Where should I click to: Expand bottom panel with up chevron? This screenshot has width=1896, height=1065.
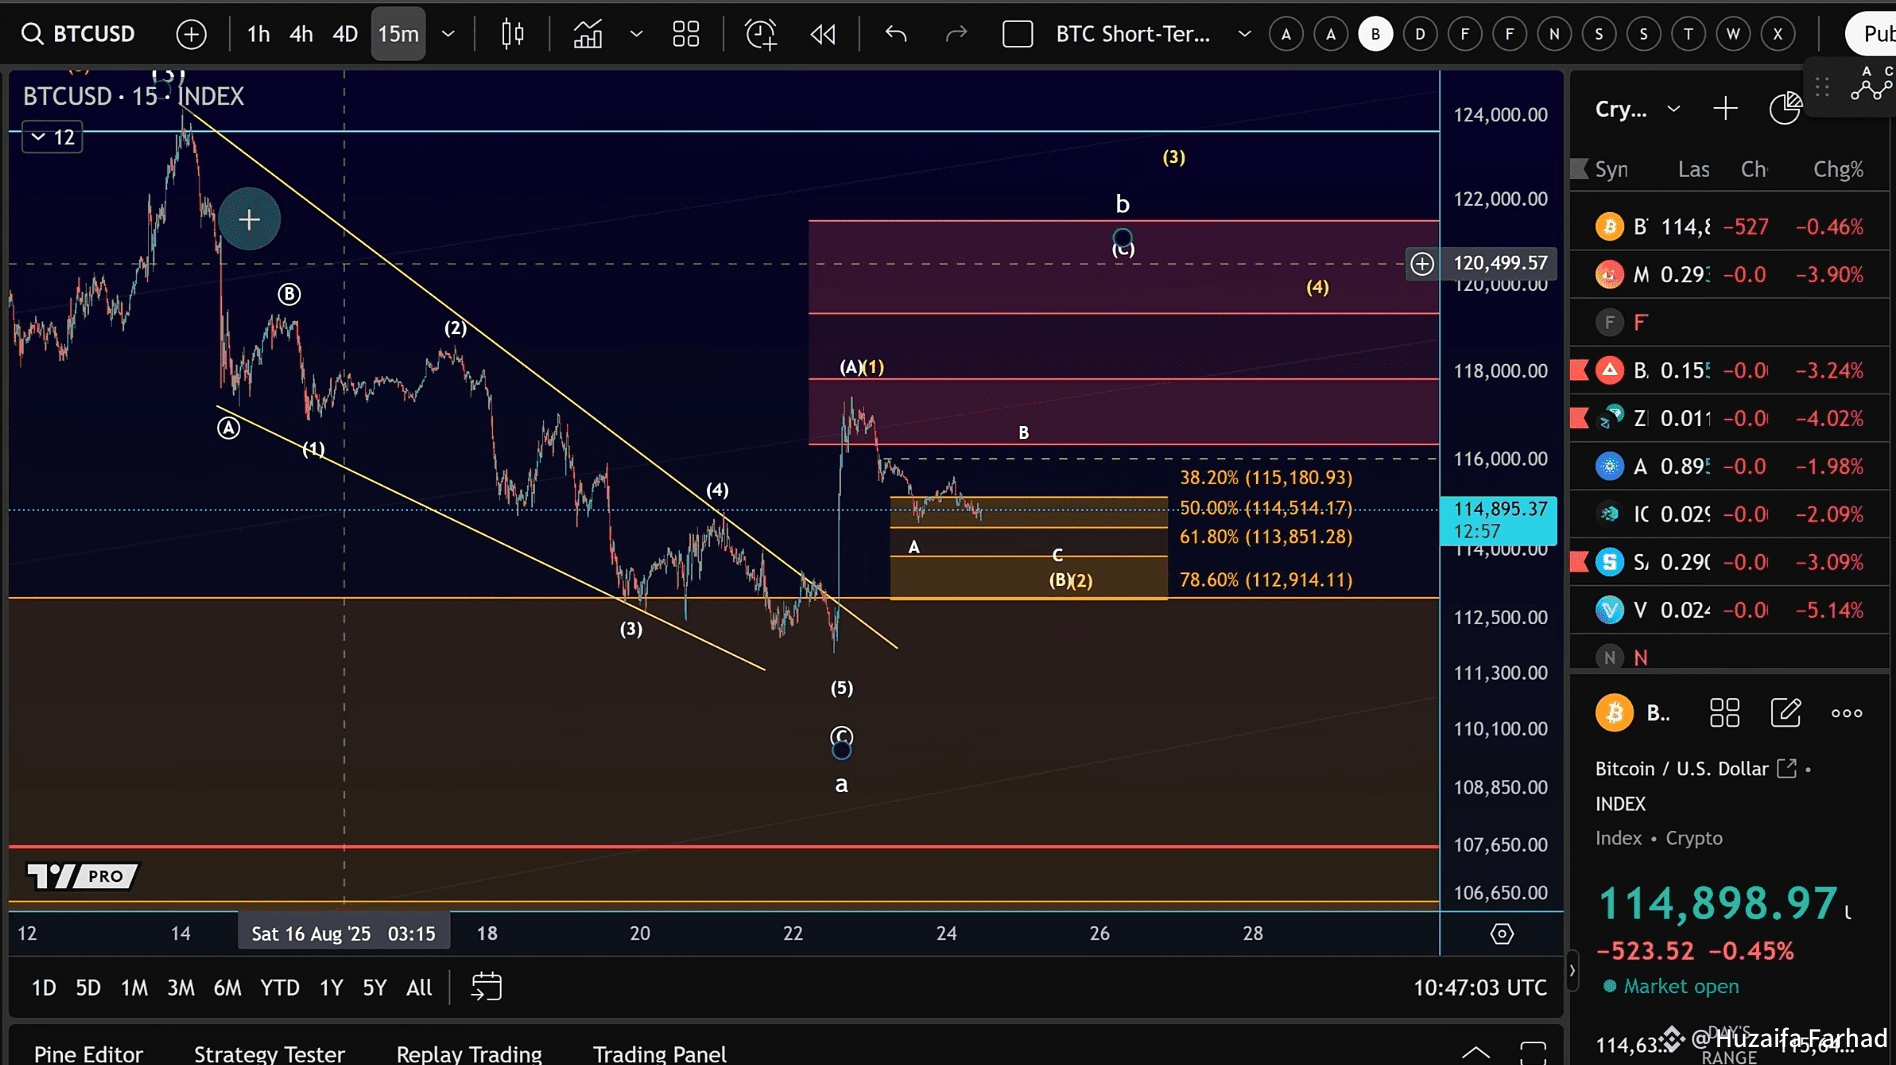point(1476,1052)
